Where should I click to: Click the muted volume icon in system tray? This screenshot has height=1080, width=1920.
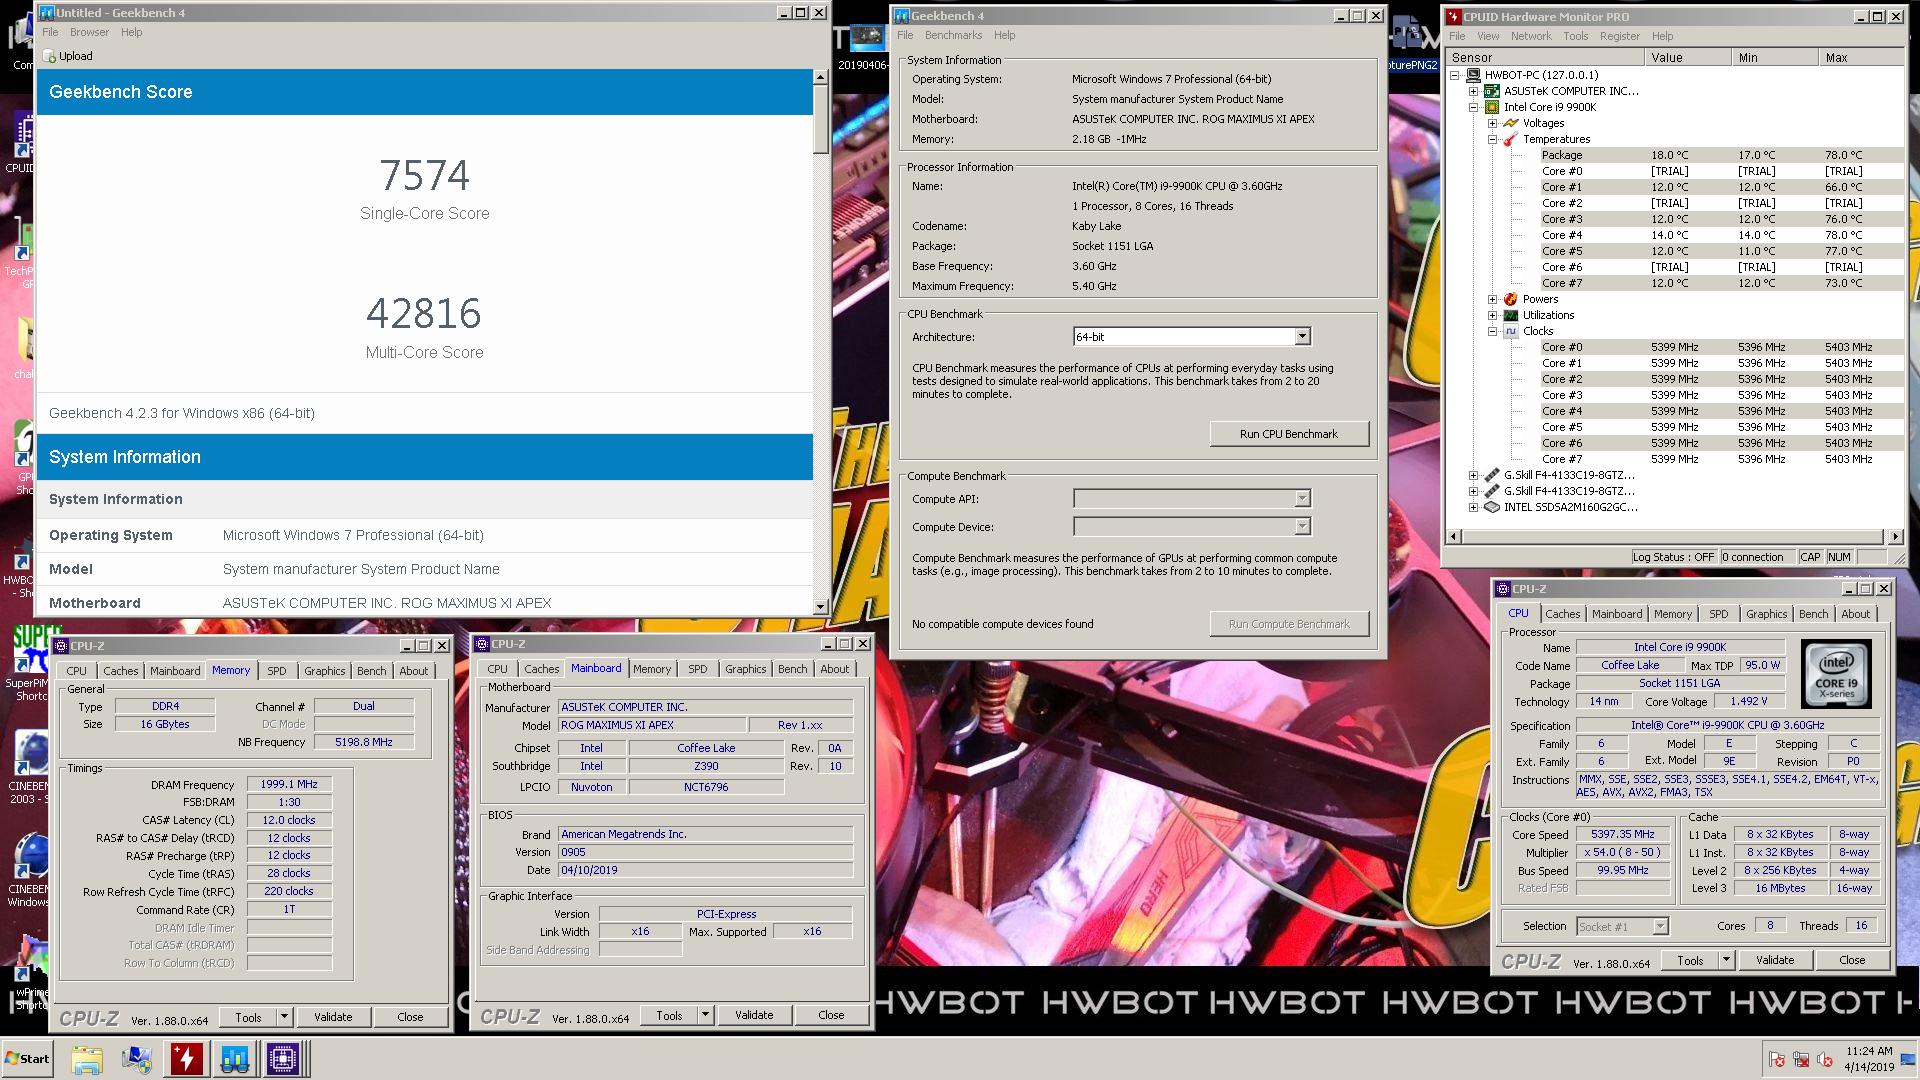[x=1825, y=1059]
